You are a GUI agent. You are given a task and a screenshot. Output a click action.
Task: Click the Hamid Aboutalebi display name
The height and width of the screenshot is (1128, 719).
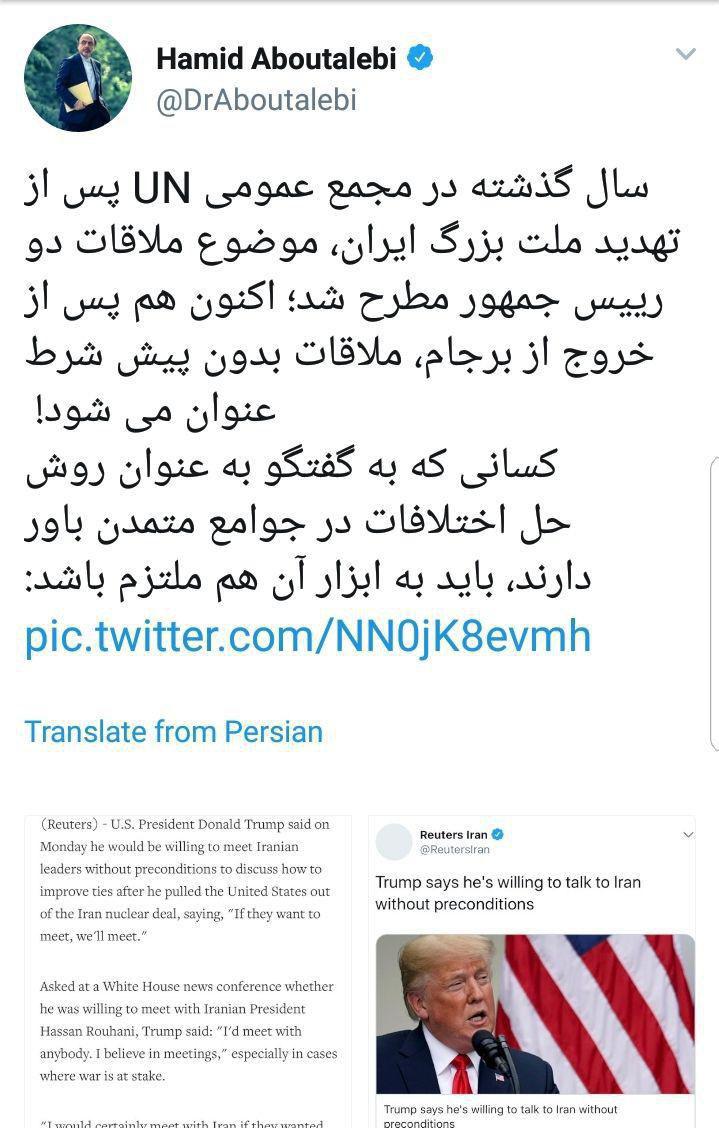tap(276, 58)
